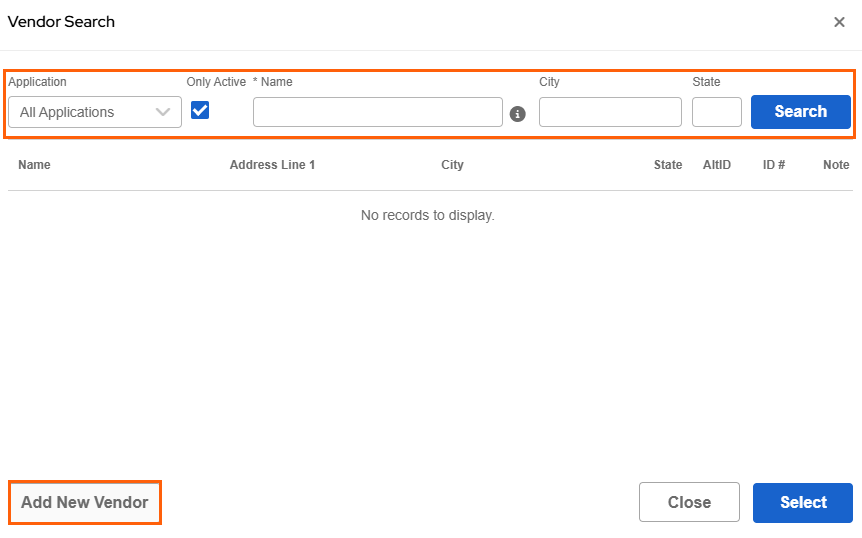Open the Add New Vendor link
Viewport: 862px width, 538px height.
(85, 502)
